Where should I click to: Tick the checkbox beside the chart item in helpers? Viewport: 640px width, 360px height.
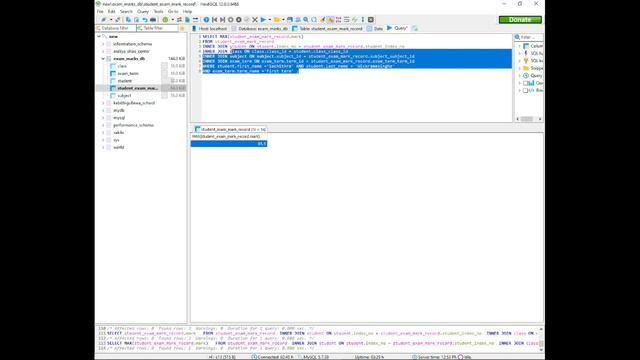click(525, 83)
